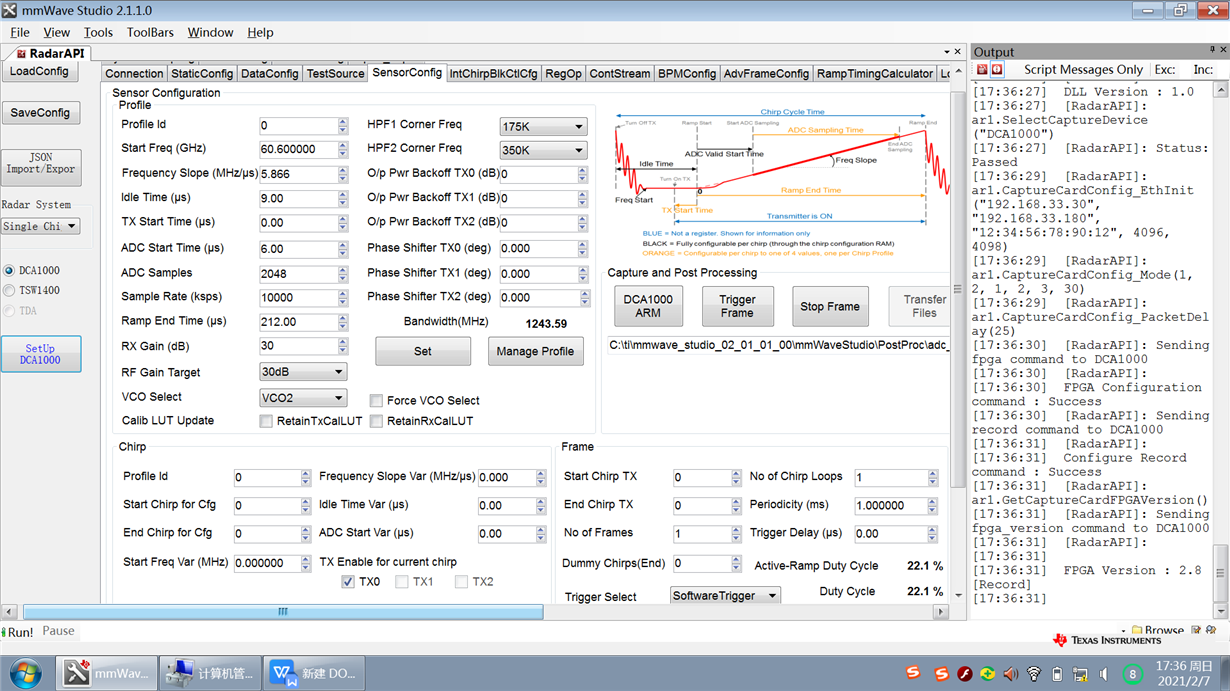Click the Start Freq (GHz) input field
Screen dimensions: 1230x691
298,149
